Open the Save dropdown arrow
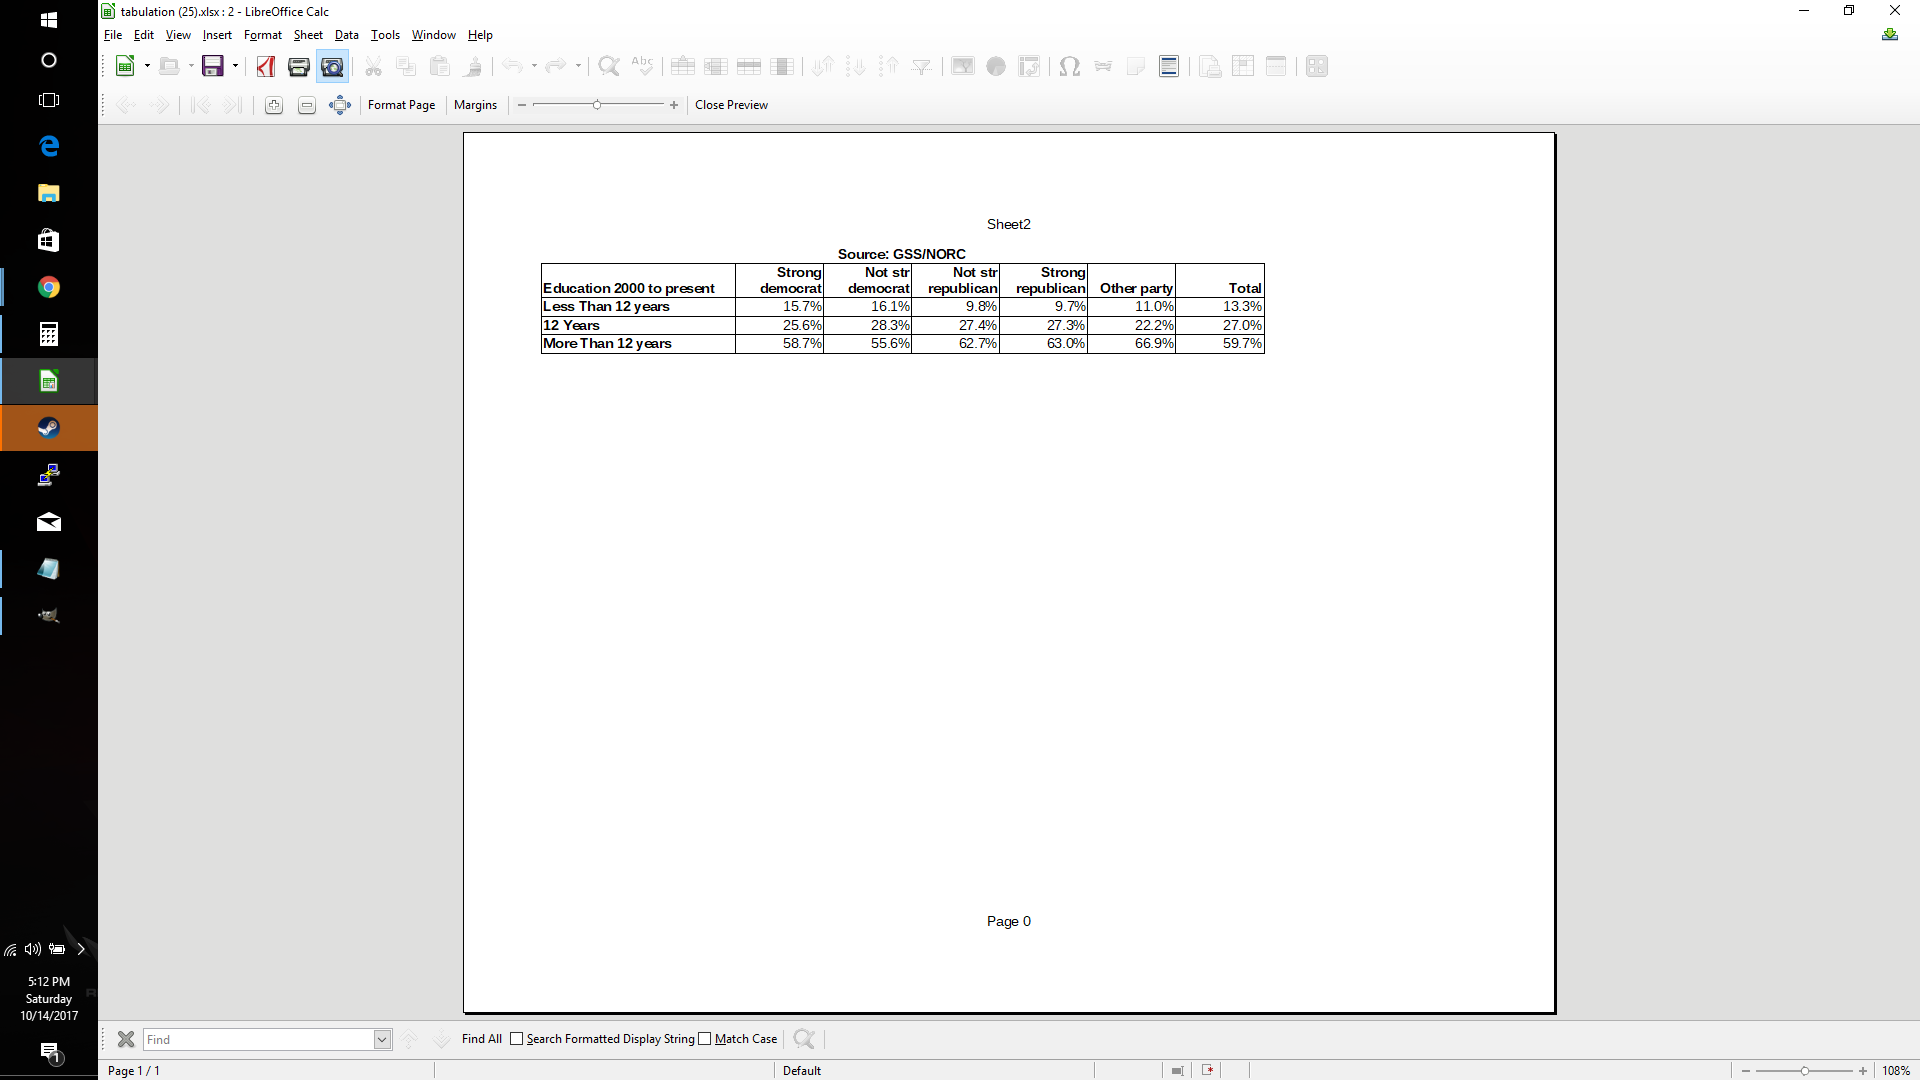 (x=235, y=66)
